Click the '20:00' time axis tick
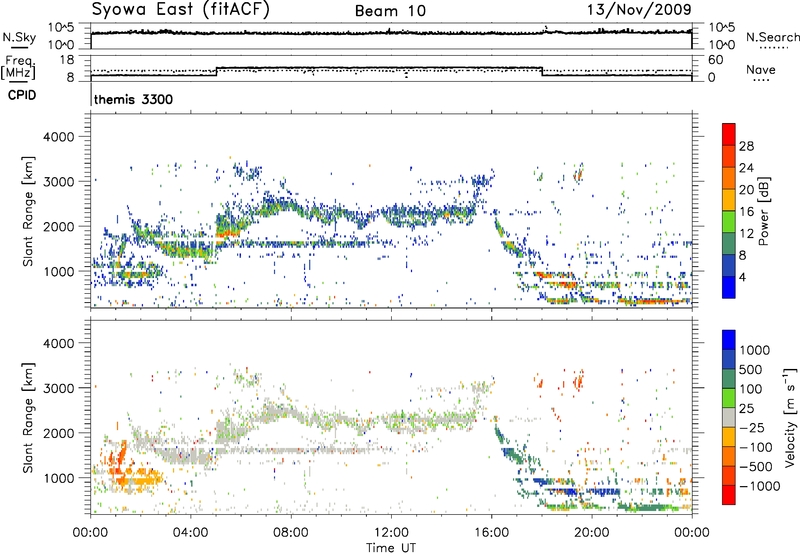Viewport: 800px width, 554px height. [x=592, y=533]
